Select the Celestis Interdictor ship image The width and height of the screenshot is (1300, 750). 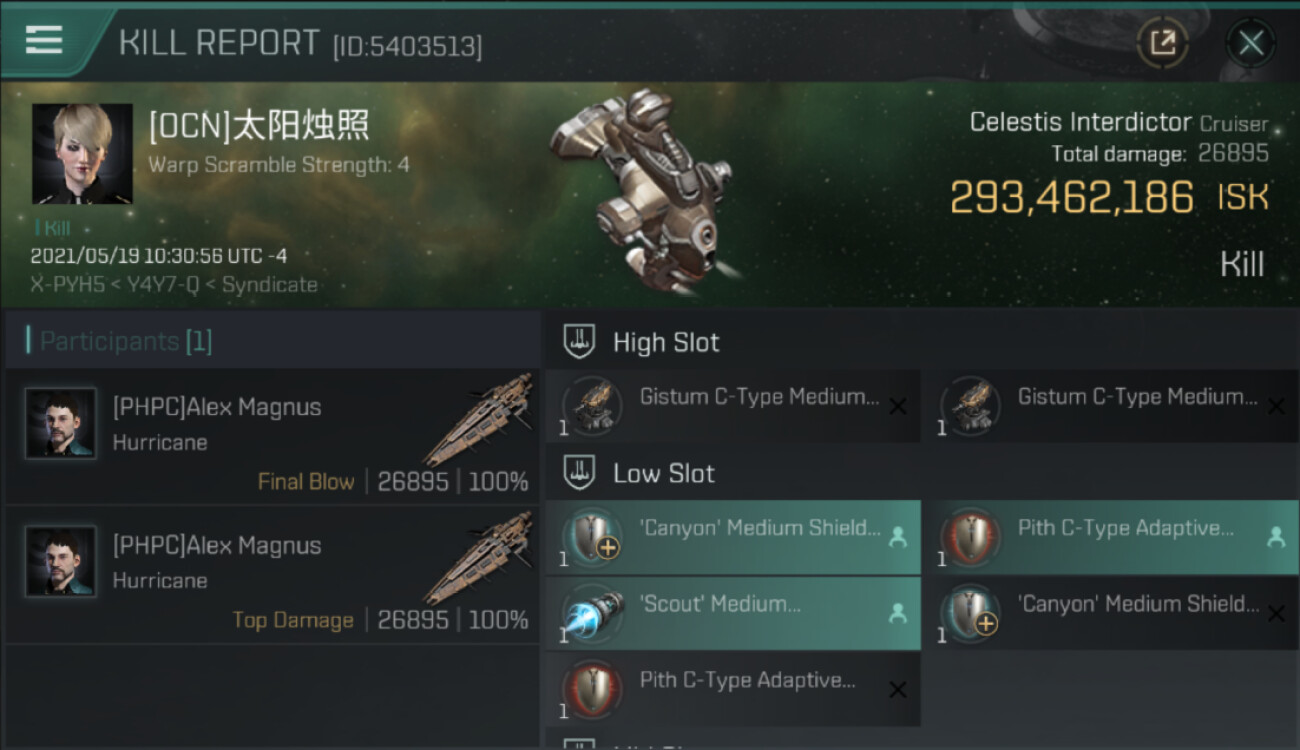point(642,190)
